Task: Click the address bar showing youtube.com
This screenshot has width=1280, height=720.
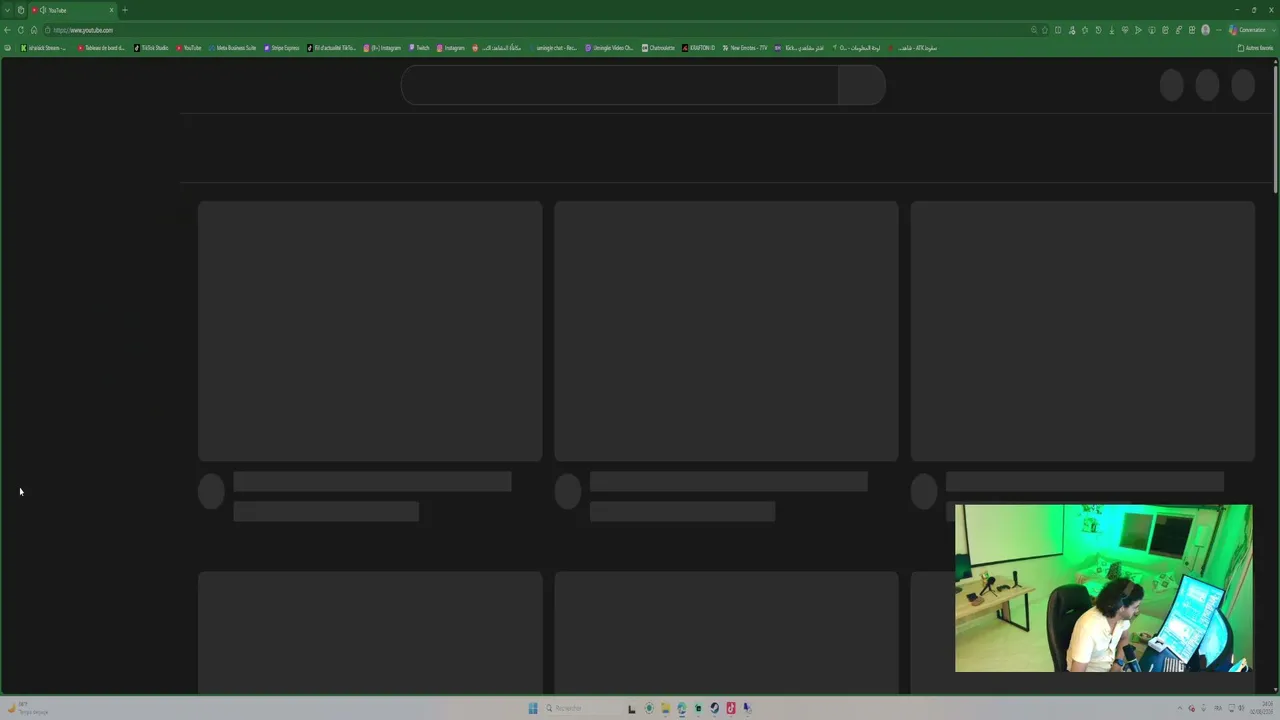Action: 540,30
